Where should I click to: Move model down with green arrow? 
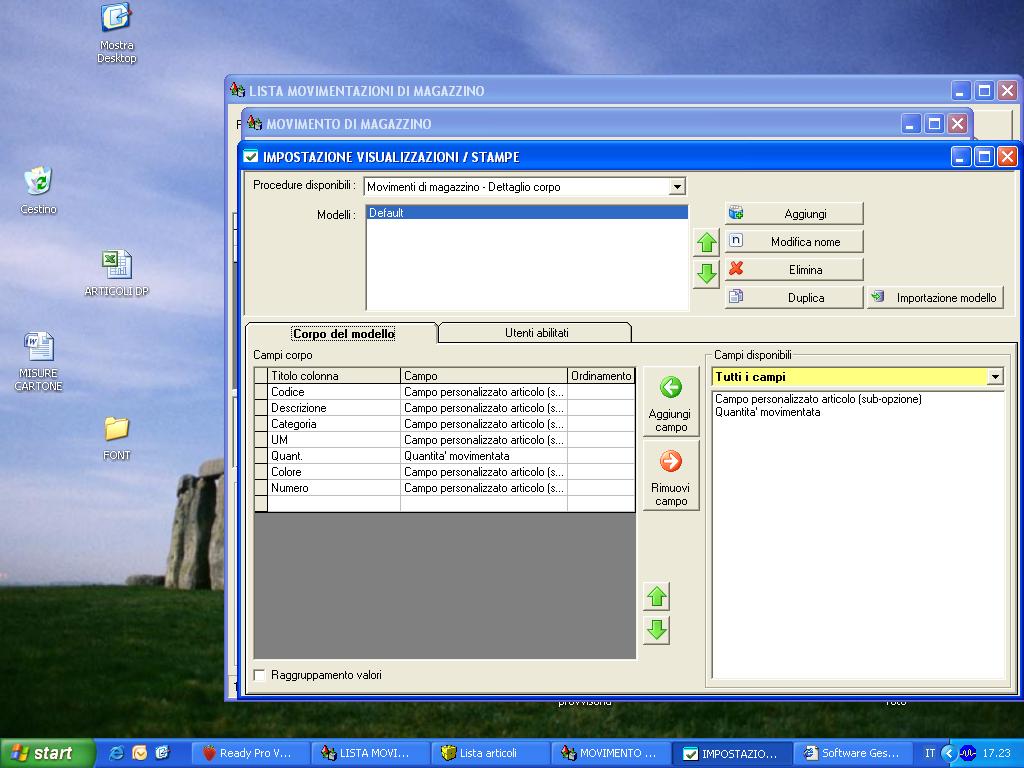tap(706, 274)
